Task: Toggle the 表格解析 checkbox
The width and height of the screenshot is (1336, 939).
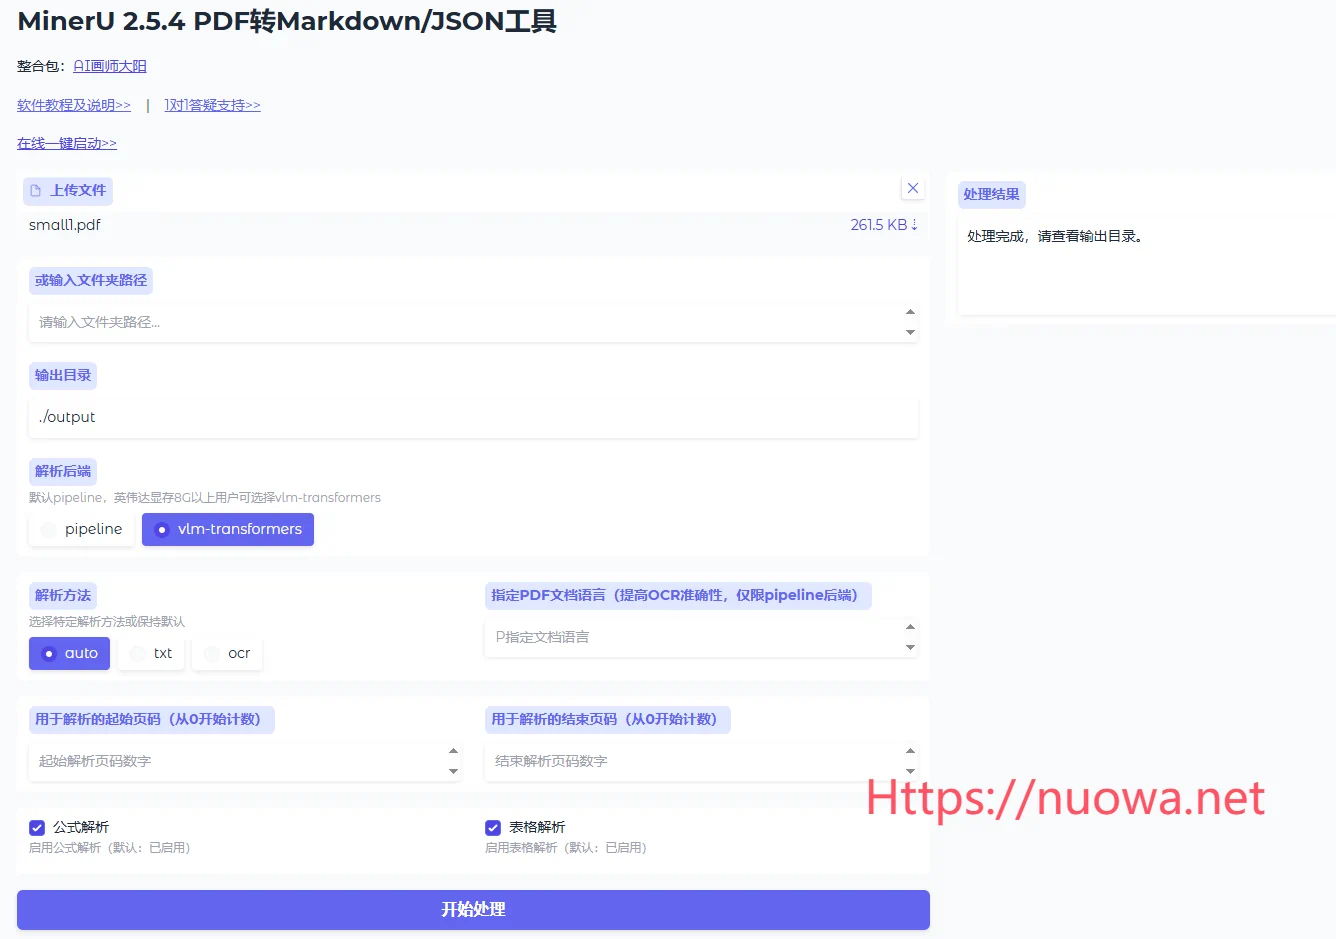Action: tap(493, 828)
